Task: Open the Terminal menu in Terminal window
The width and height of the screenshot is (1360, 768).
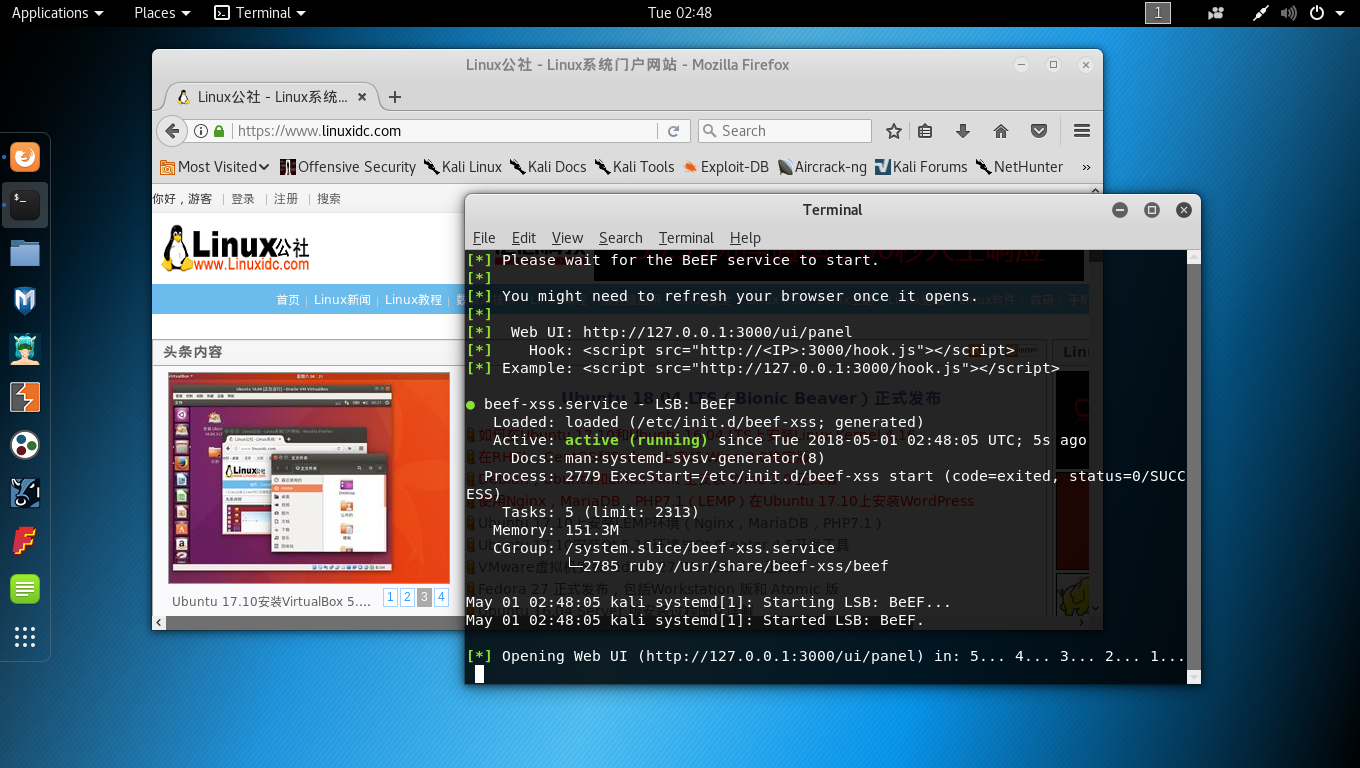Action: point(686,238)
